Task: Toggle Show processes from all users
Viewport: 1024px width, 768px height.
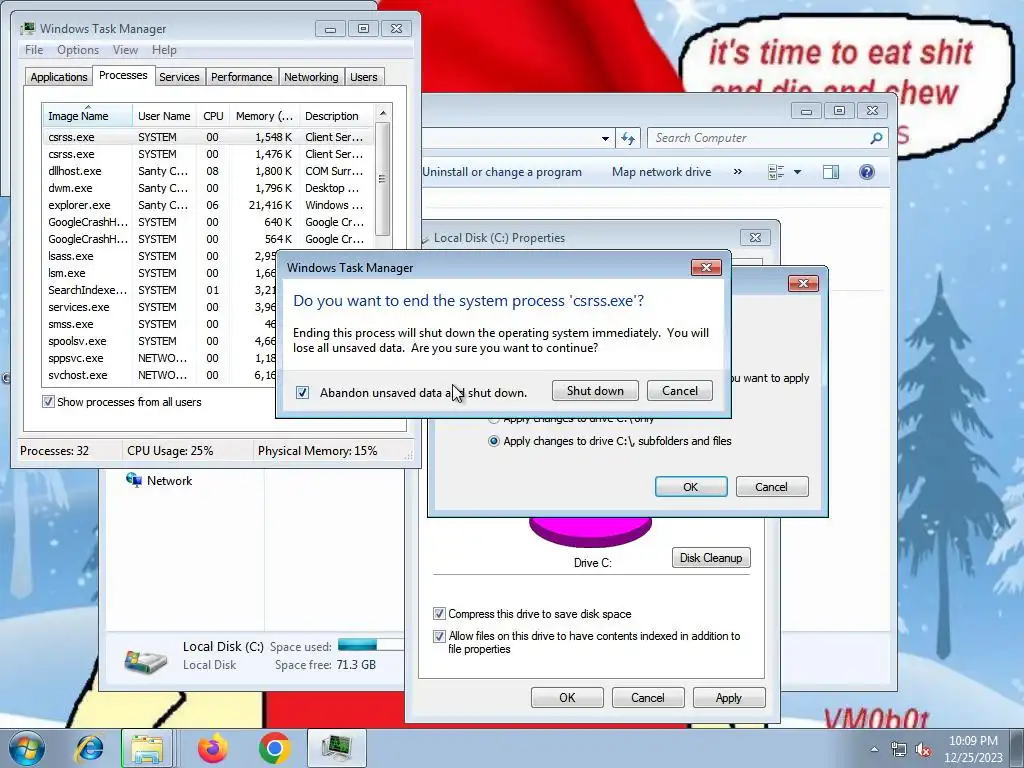Action: [48, 402]
